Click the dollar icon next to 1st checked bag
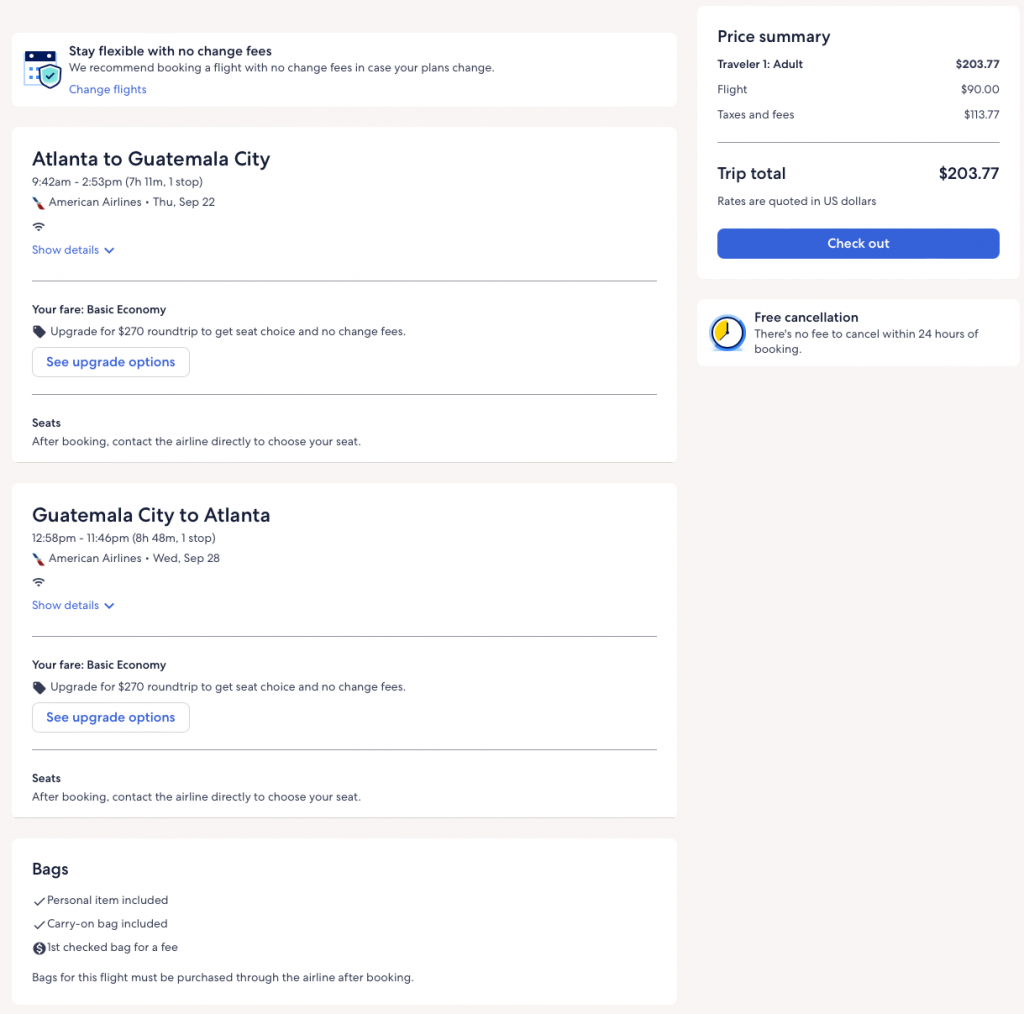This screenshot has width=1024, height=1014. coord(39,948)
